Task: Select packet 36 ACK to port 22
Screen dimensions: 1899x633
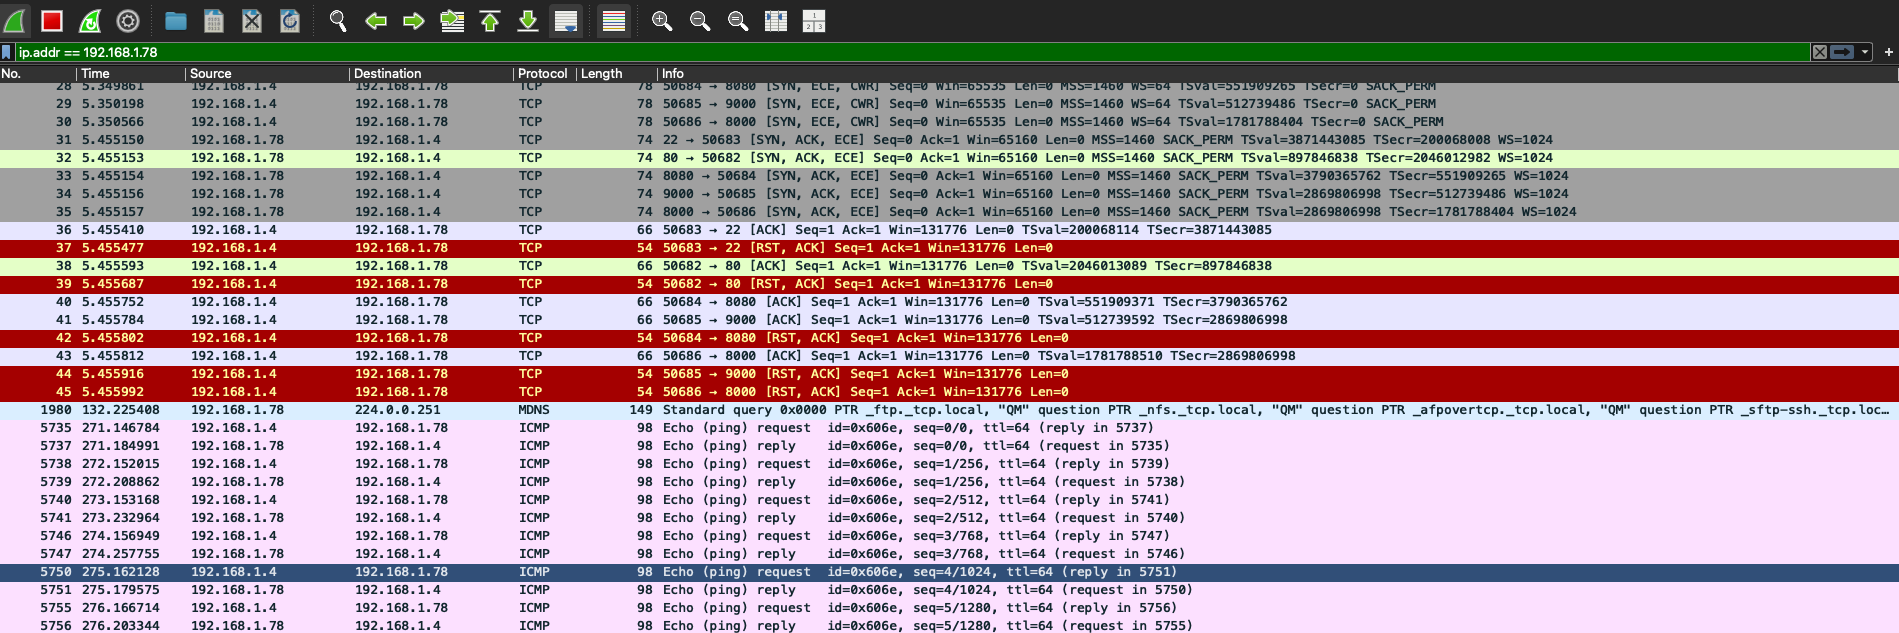Action: (x=949, y=230)
